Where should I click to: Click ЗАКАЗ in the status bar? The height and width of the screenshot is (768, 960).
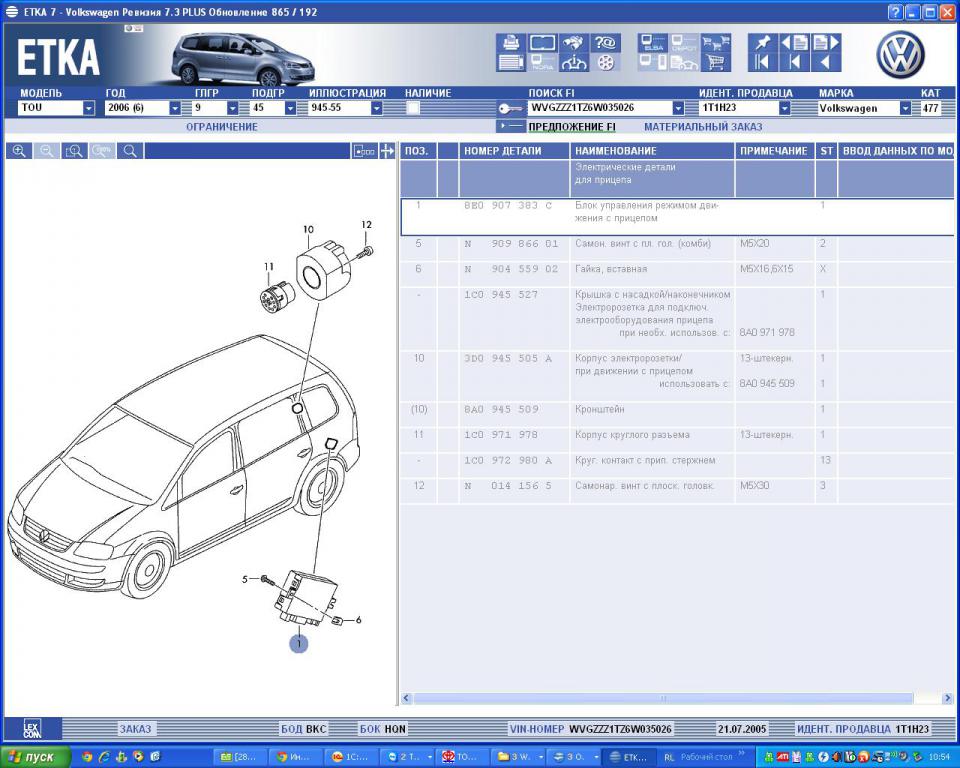tap(135, 729)
